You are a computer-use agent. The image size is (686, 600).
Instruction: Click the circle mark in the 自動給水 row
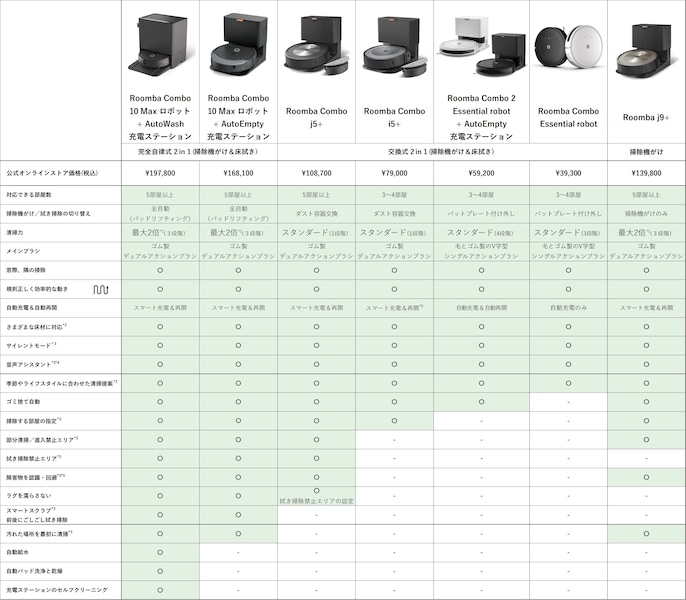tap(160, 552)
